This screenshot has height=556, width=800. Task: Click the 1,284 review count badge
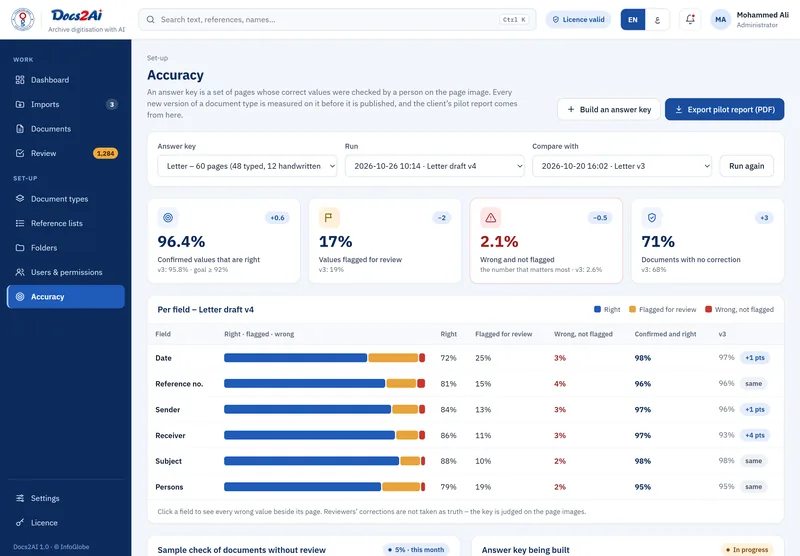106,153
